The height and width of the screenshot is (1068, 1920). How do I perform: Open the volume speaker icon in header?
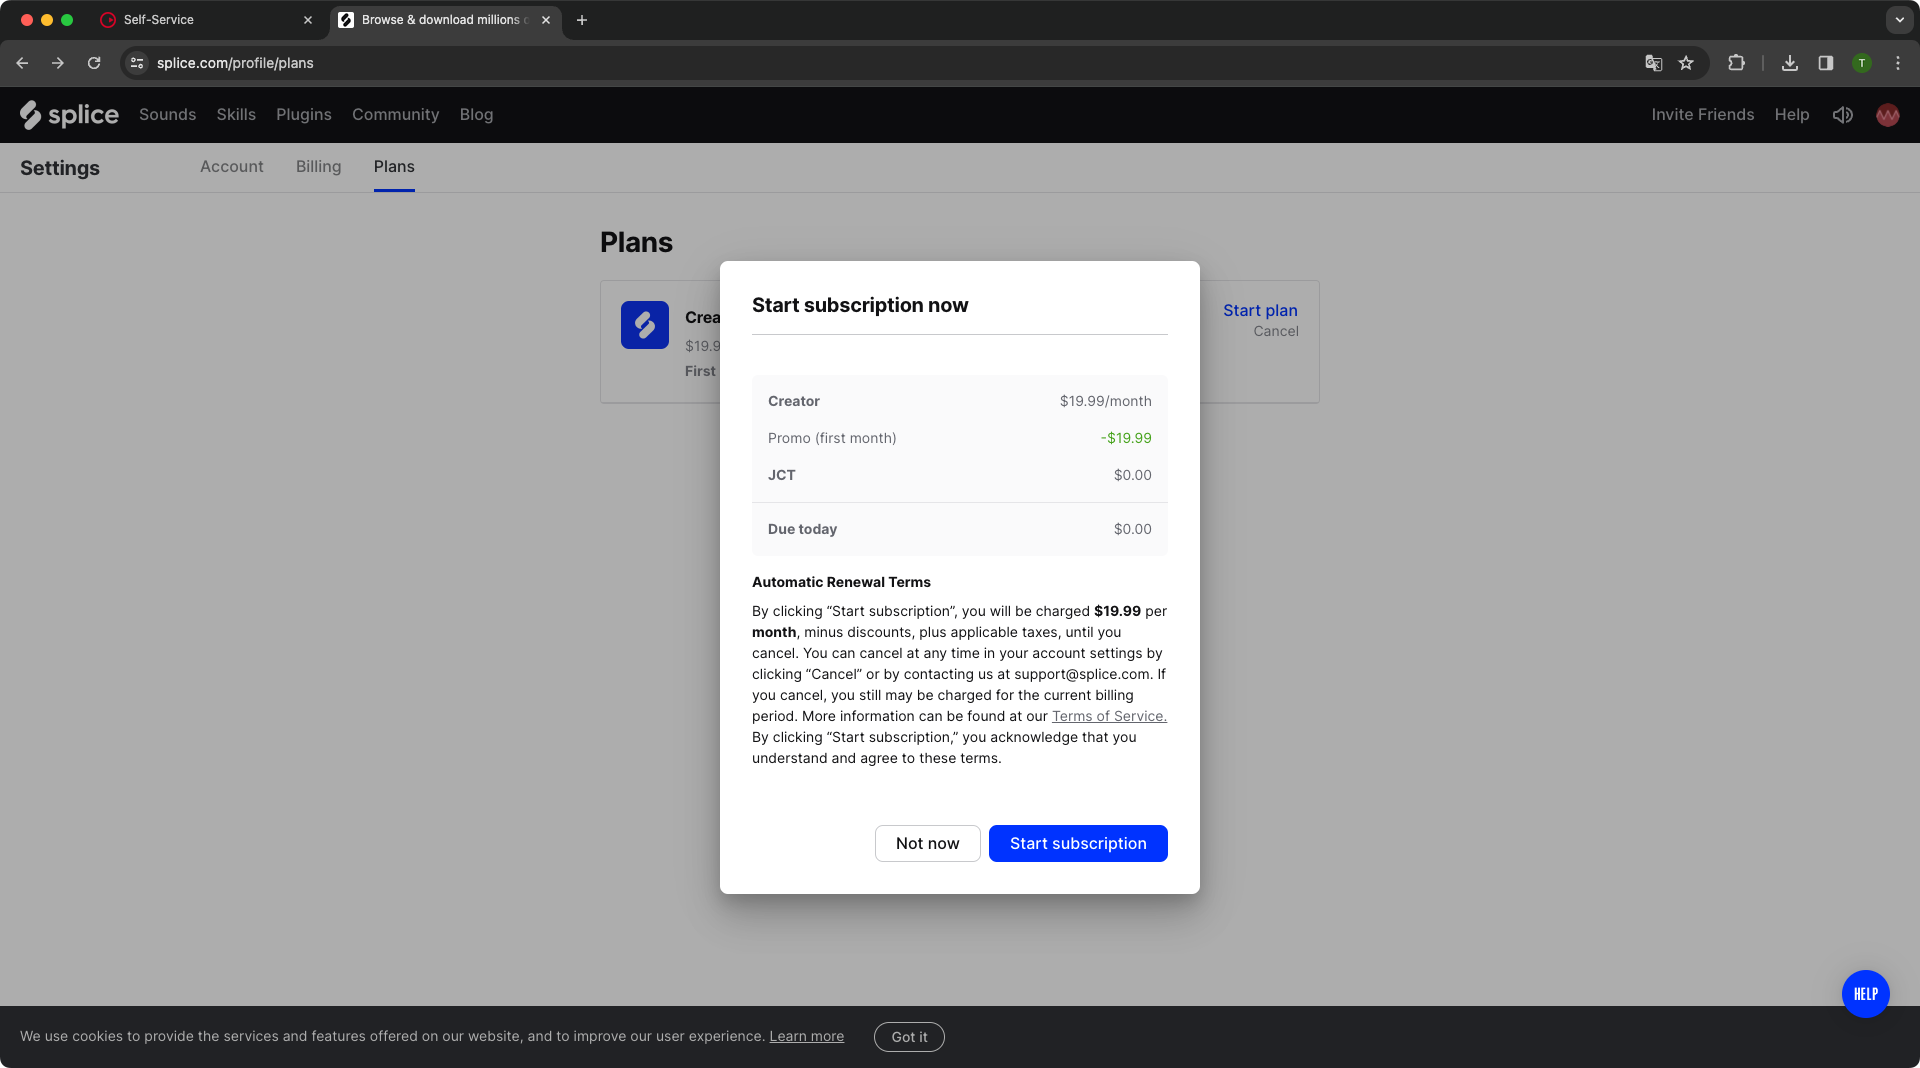click(x=1842, y=115)
